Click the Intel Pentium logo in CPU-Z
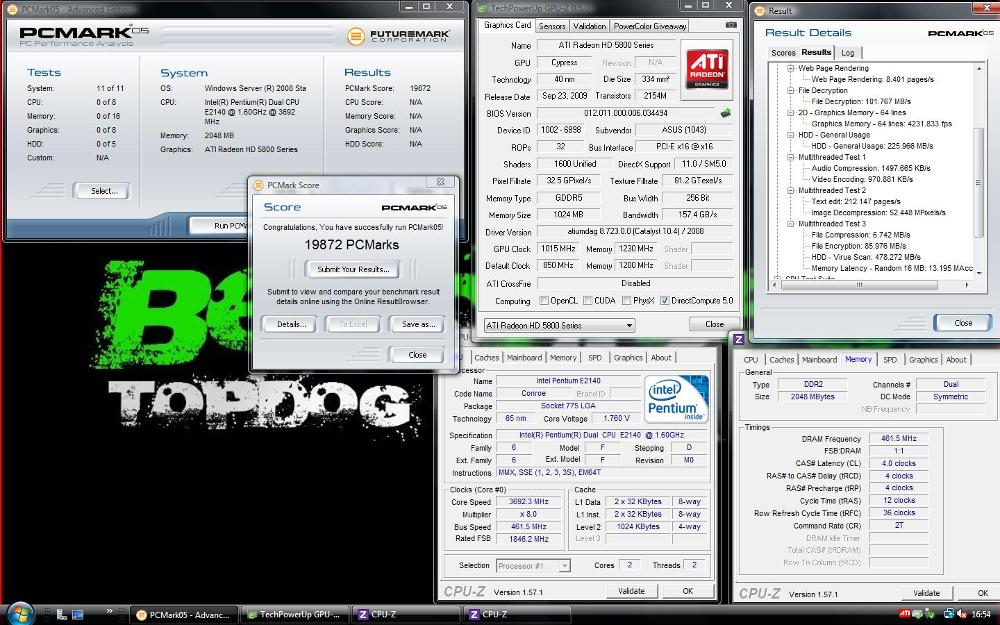Viewport: 1000px width, 625px height. pos(675,401)
